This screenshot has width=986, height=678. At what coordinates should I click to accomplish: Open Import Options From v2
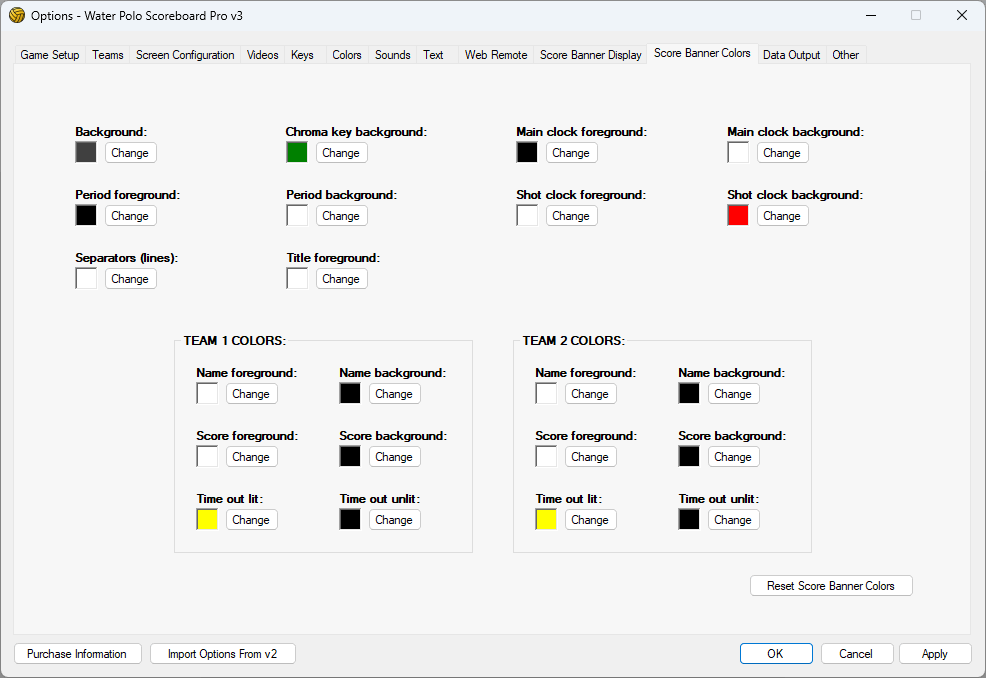point(223,654)
